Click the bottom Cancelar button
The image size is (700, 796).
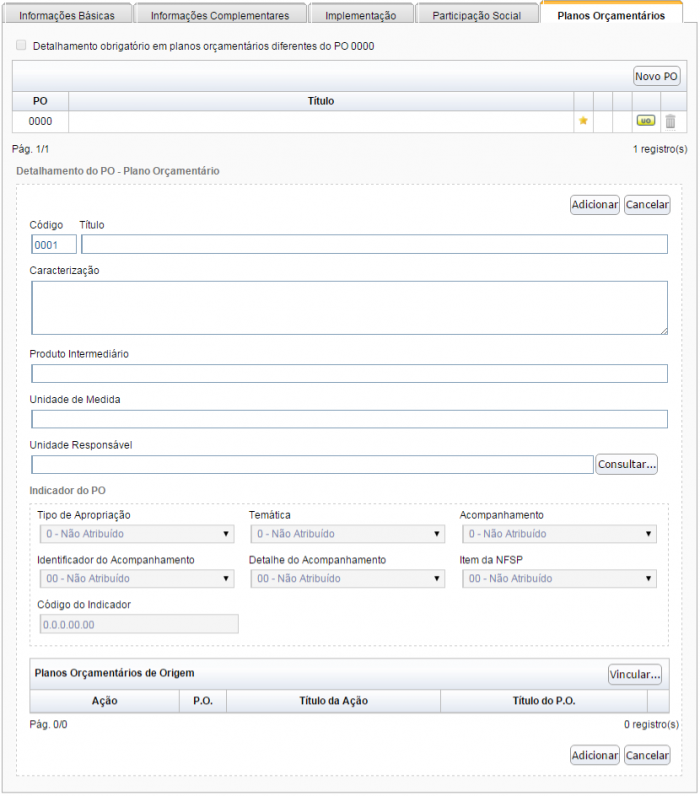[x=647, y=755]
